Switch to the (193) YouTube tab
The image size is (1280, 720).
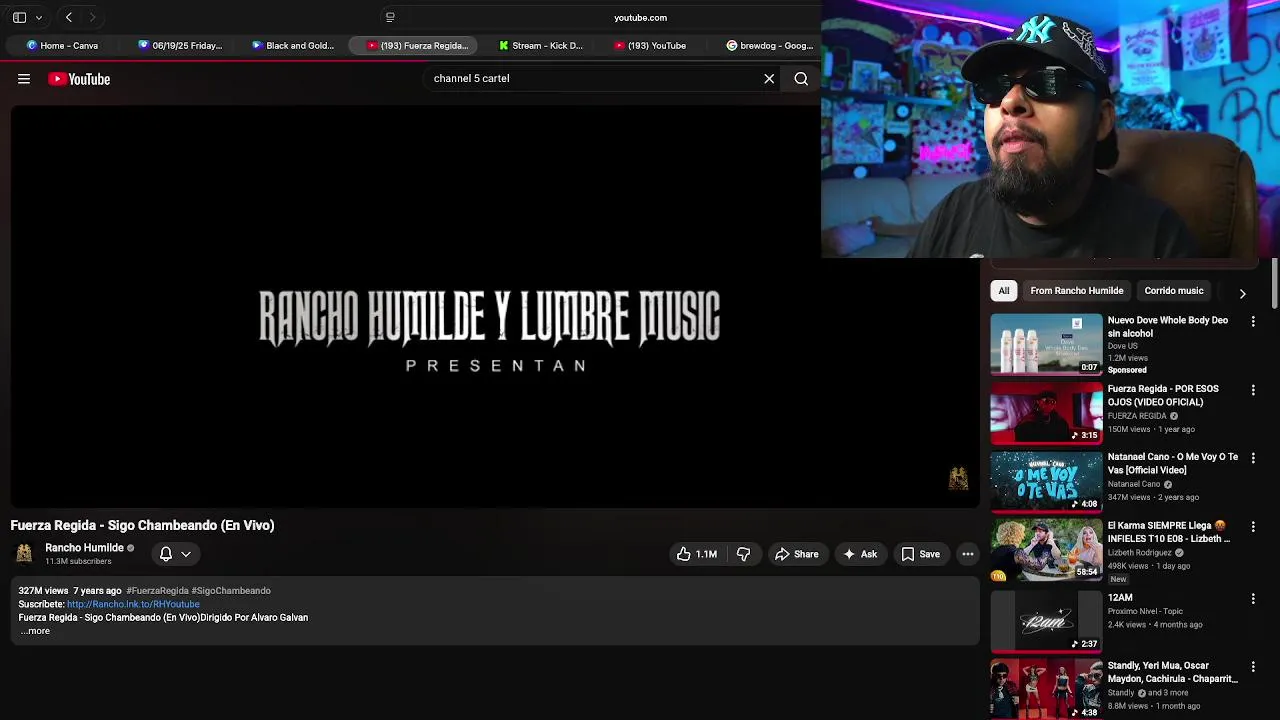(650, 45)
